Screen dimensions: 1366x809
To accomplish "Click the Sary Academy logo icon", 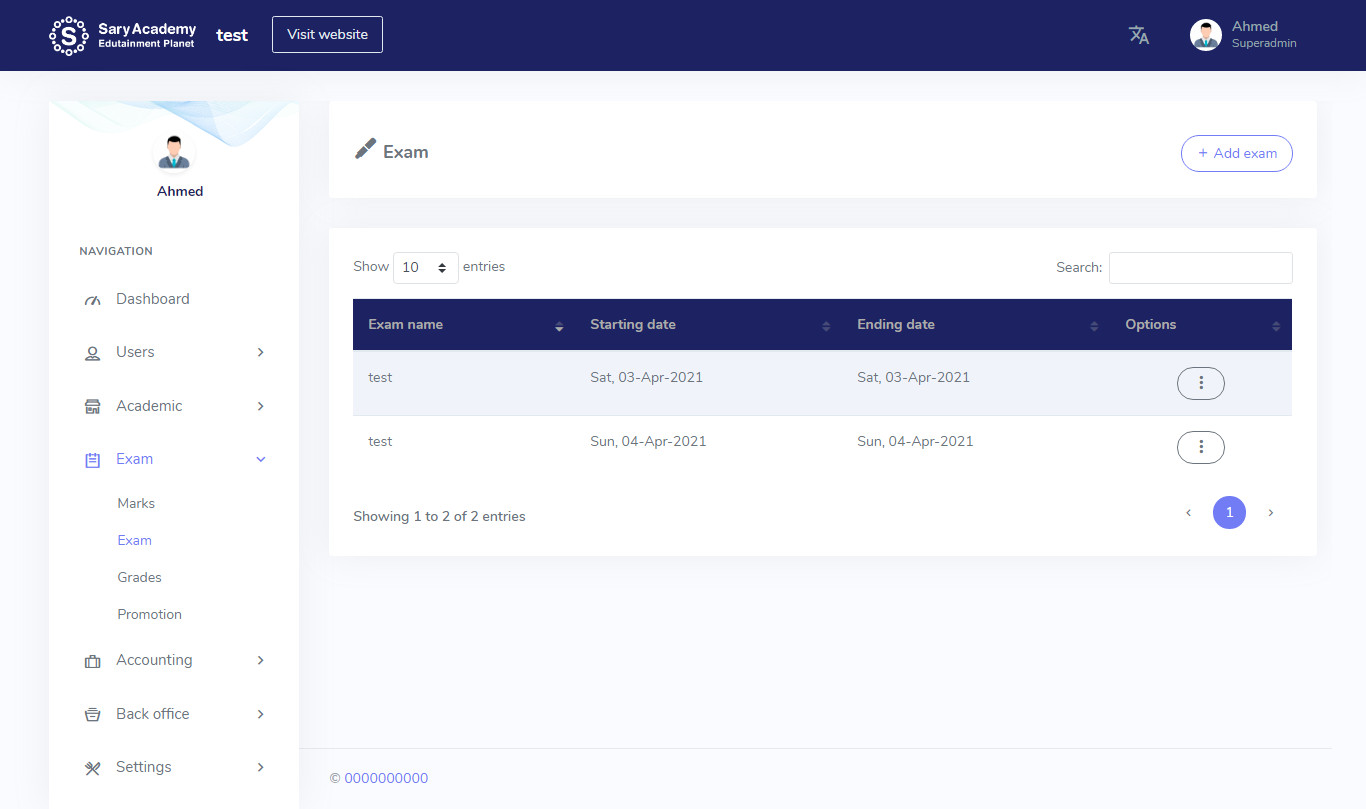I will point(69,36).
